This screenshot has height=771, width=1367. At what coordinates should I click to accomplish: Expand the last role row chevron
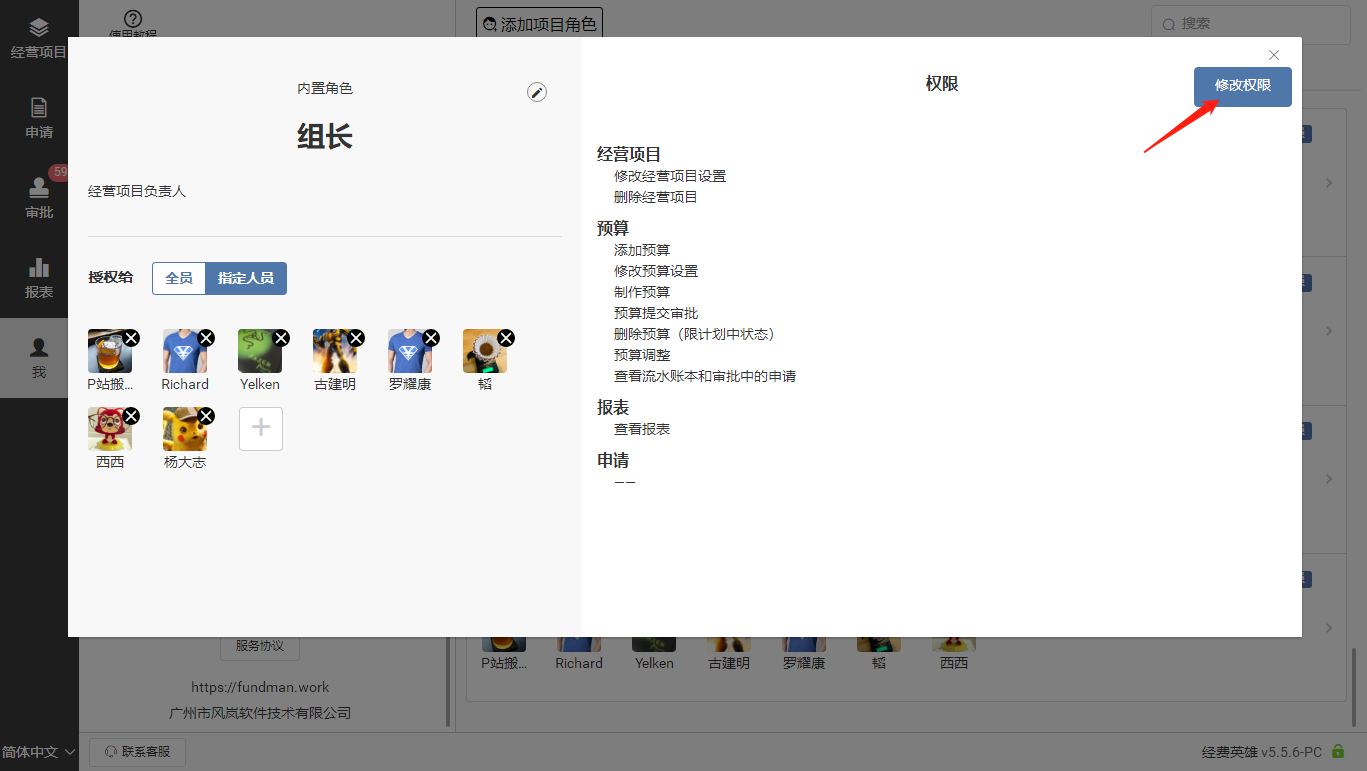1329,627
